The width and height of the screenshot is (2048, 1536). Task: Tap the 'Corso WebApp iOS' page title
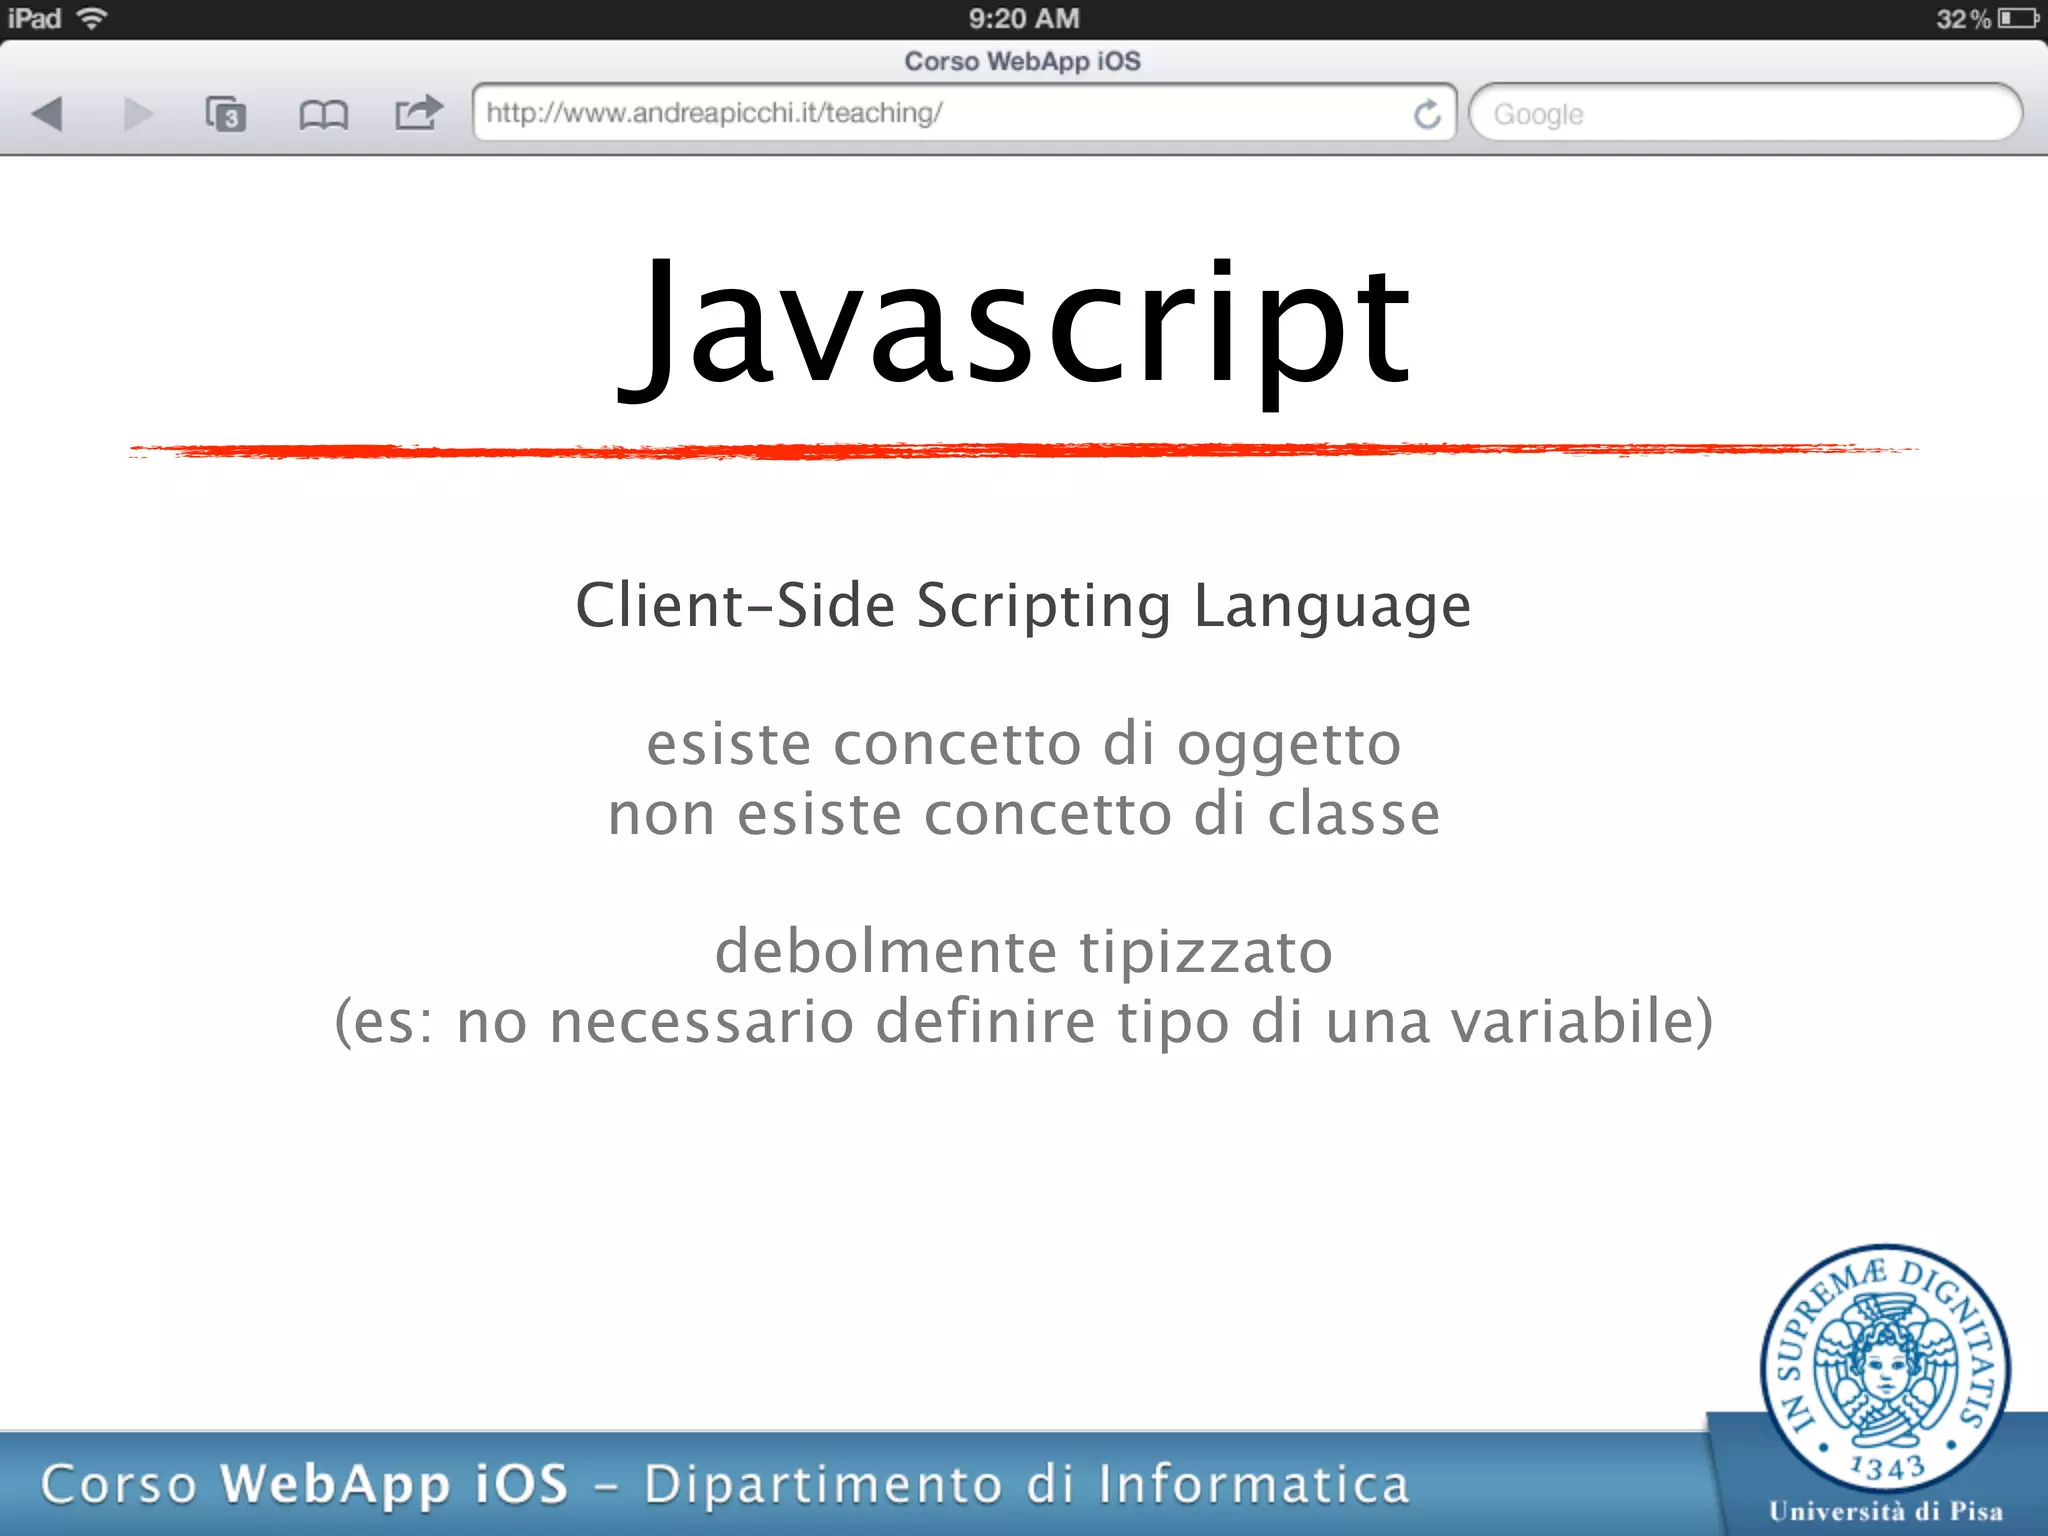click(1022, 61)
